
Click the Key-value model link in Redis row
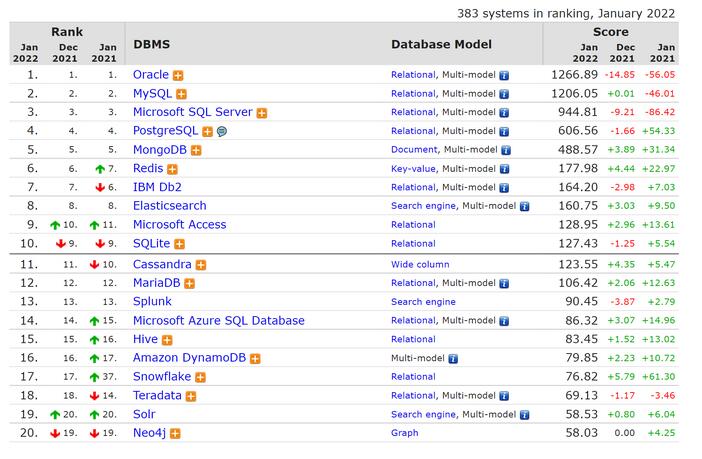coord(413,168)
